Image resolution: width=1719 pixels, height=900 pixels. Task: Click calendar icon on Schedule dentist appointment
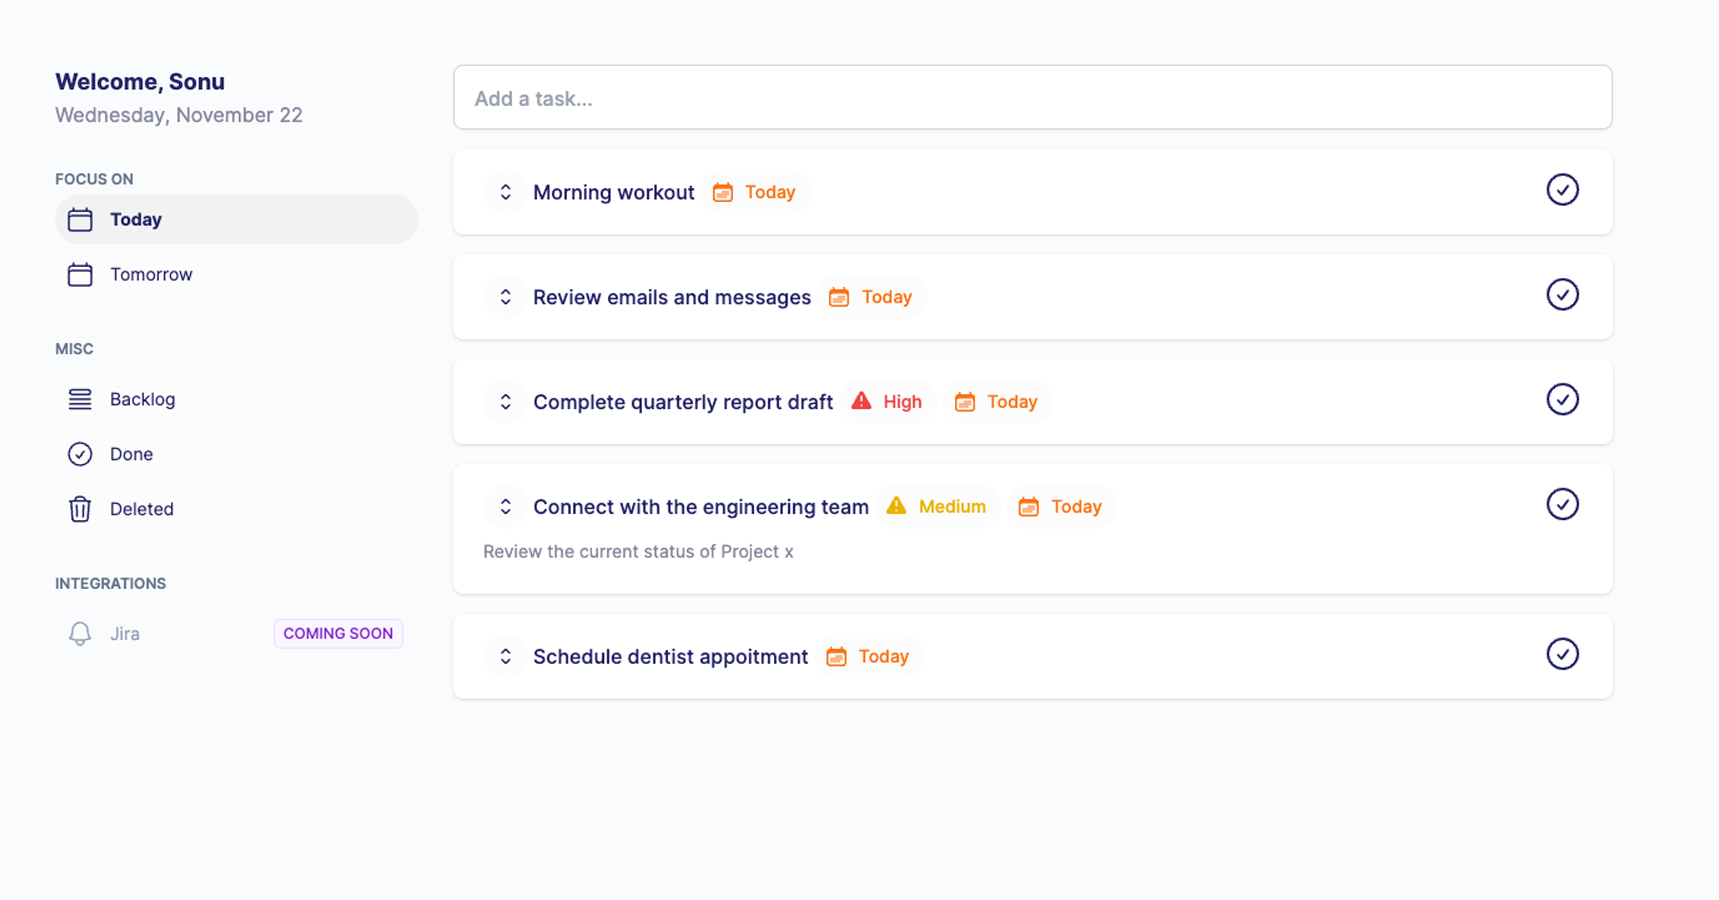point(836,656)
